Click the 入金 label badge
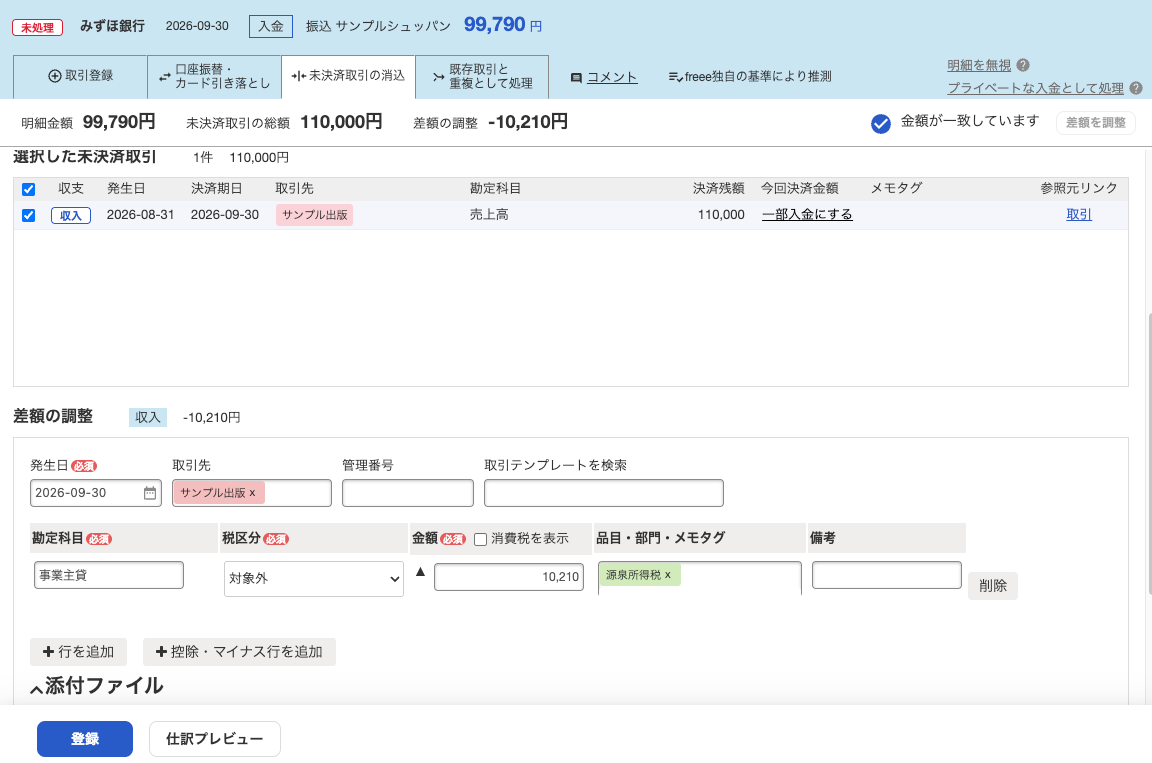This screenshot has height=763, width=1152. click(x=271, y=26)
